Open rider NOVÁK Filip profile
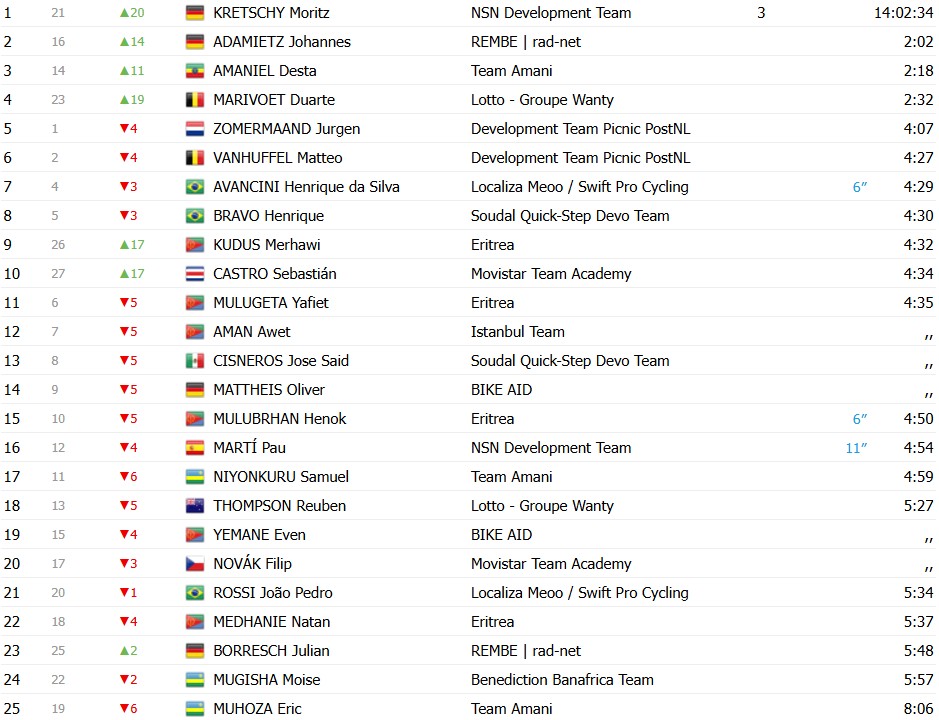The height and width of the screenshot is (720, 939). point(253,564)
